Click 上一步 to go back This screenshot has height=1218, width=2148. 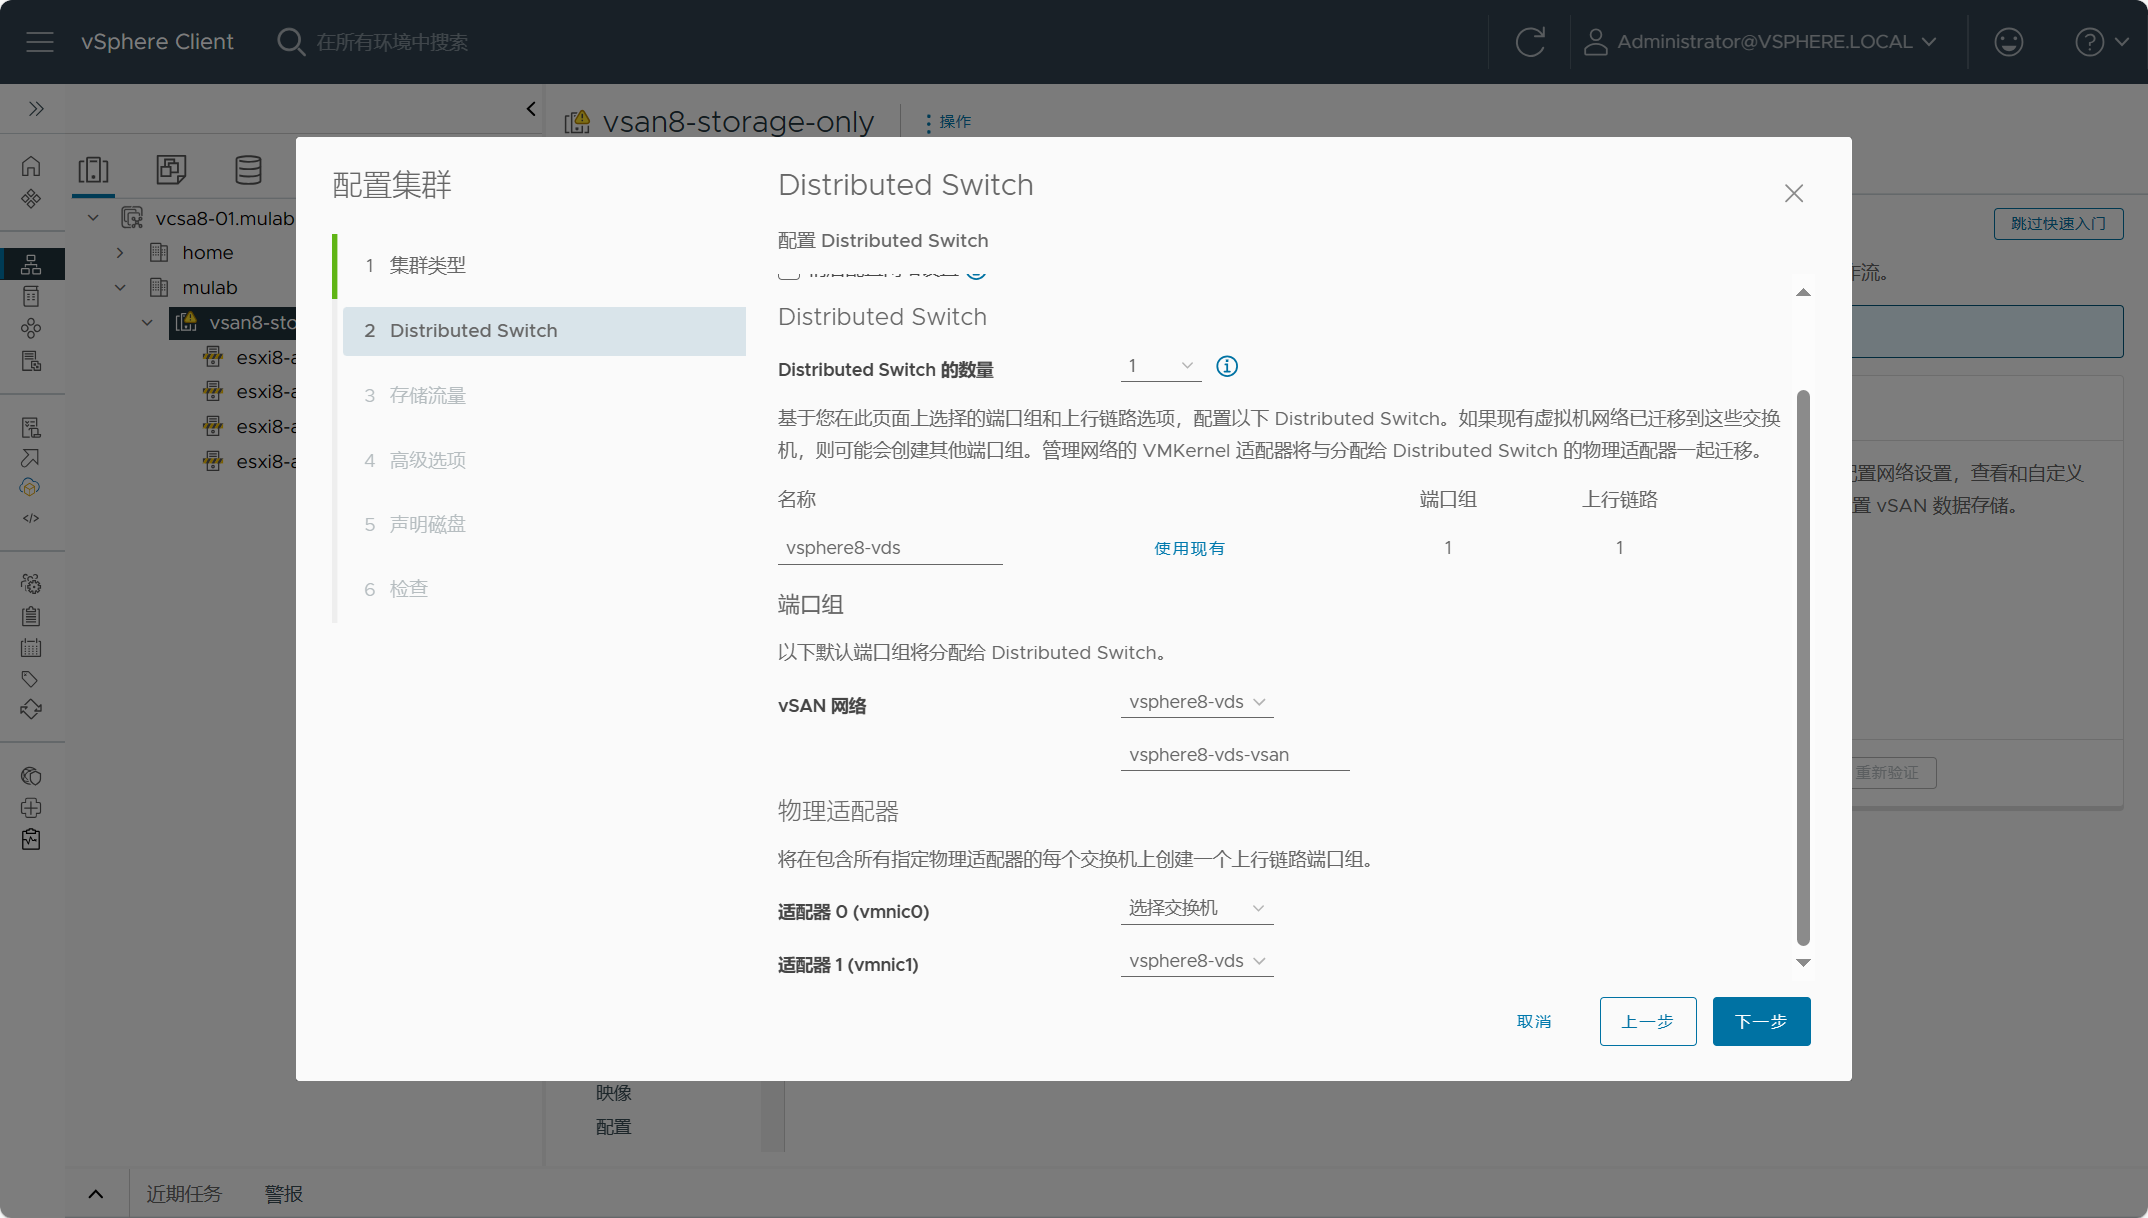(1648, 1022)
